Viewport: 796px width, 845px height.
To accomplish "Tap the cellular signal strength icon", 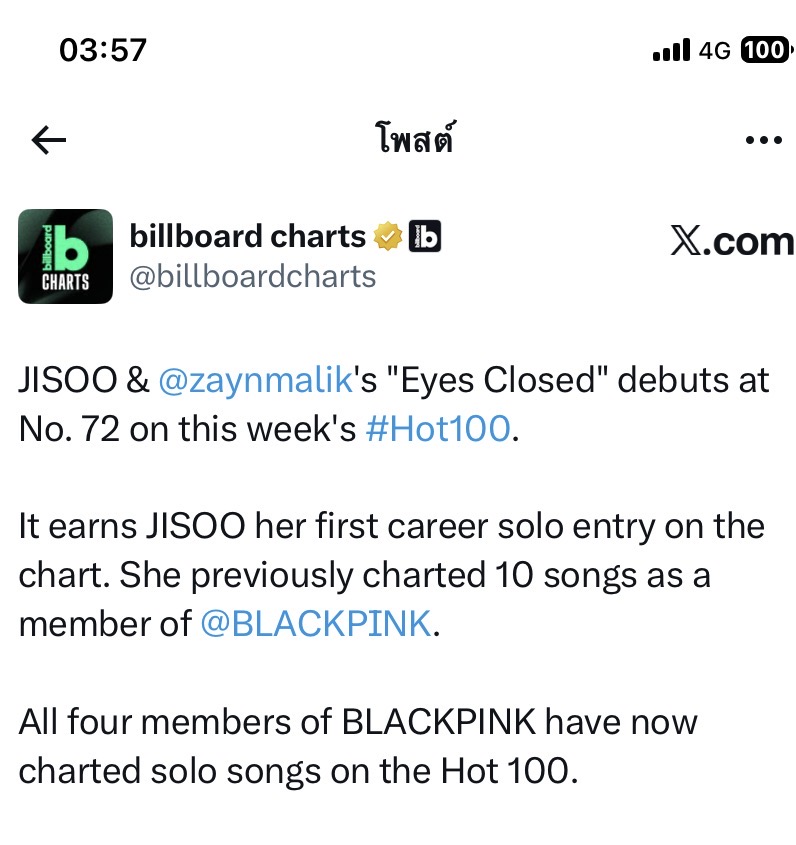I will [671, 50].
